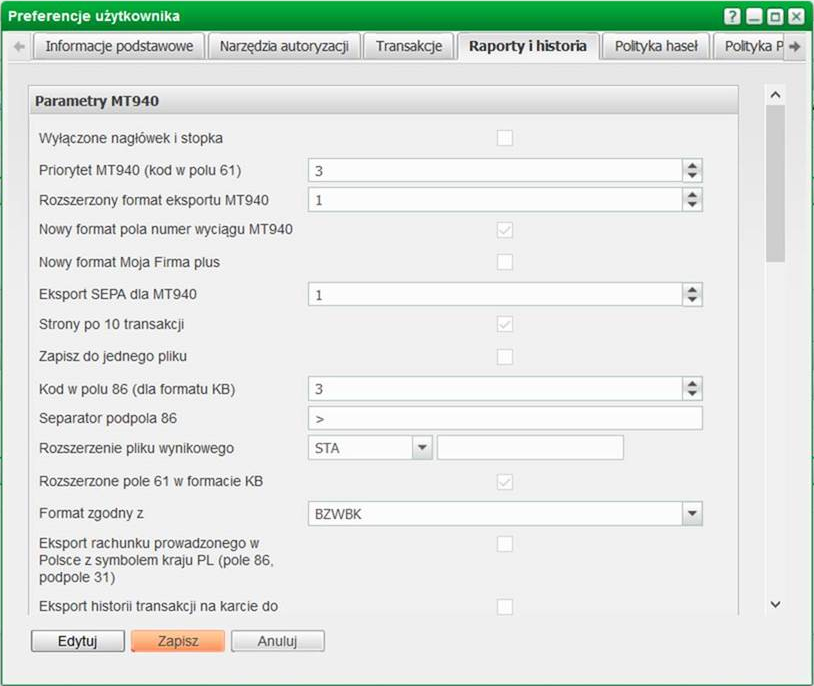Open the Narzędzia autoryzacji tab
This screenshot has height=686, width=814.
(x=283, y=47)
